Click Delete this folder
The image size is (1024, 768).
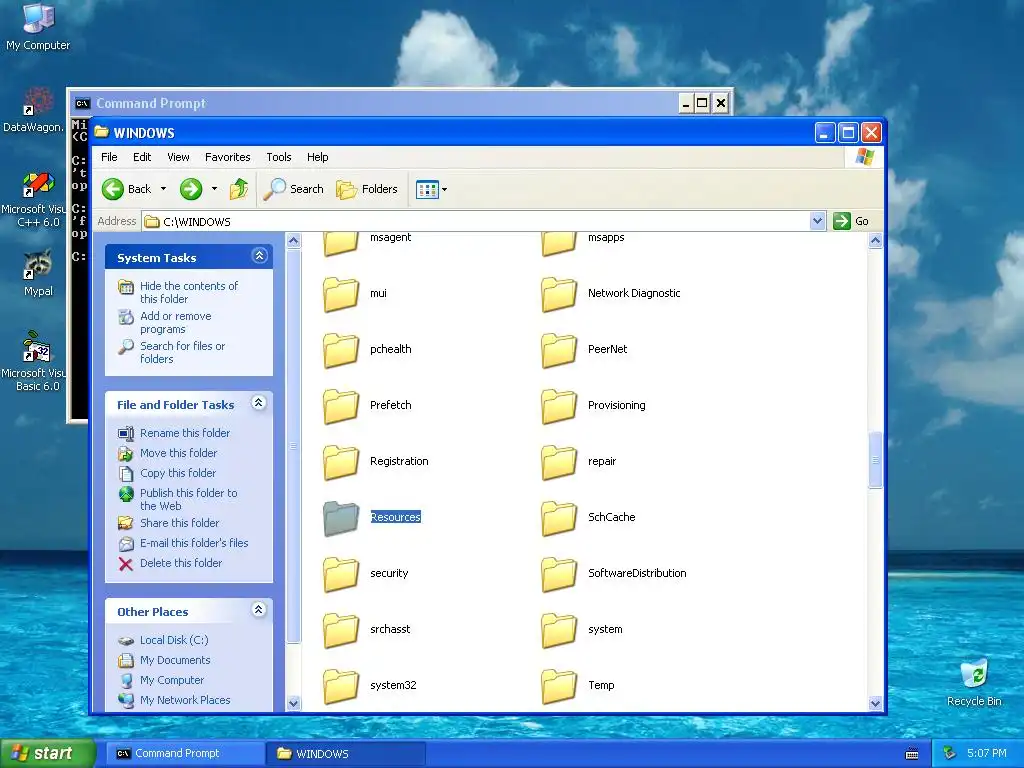181,563
